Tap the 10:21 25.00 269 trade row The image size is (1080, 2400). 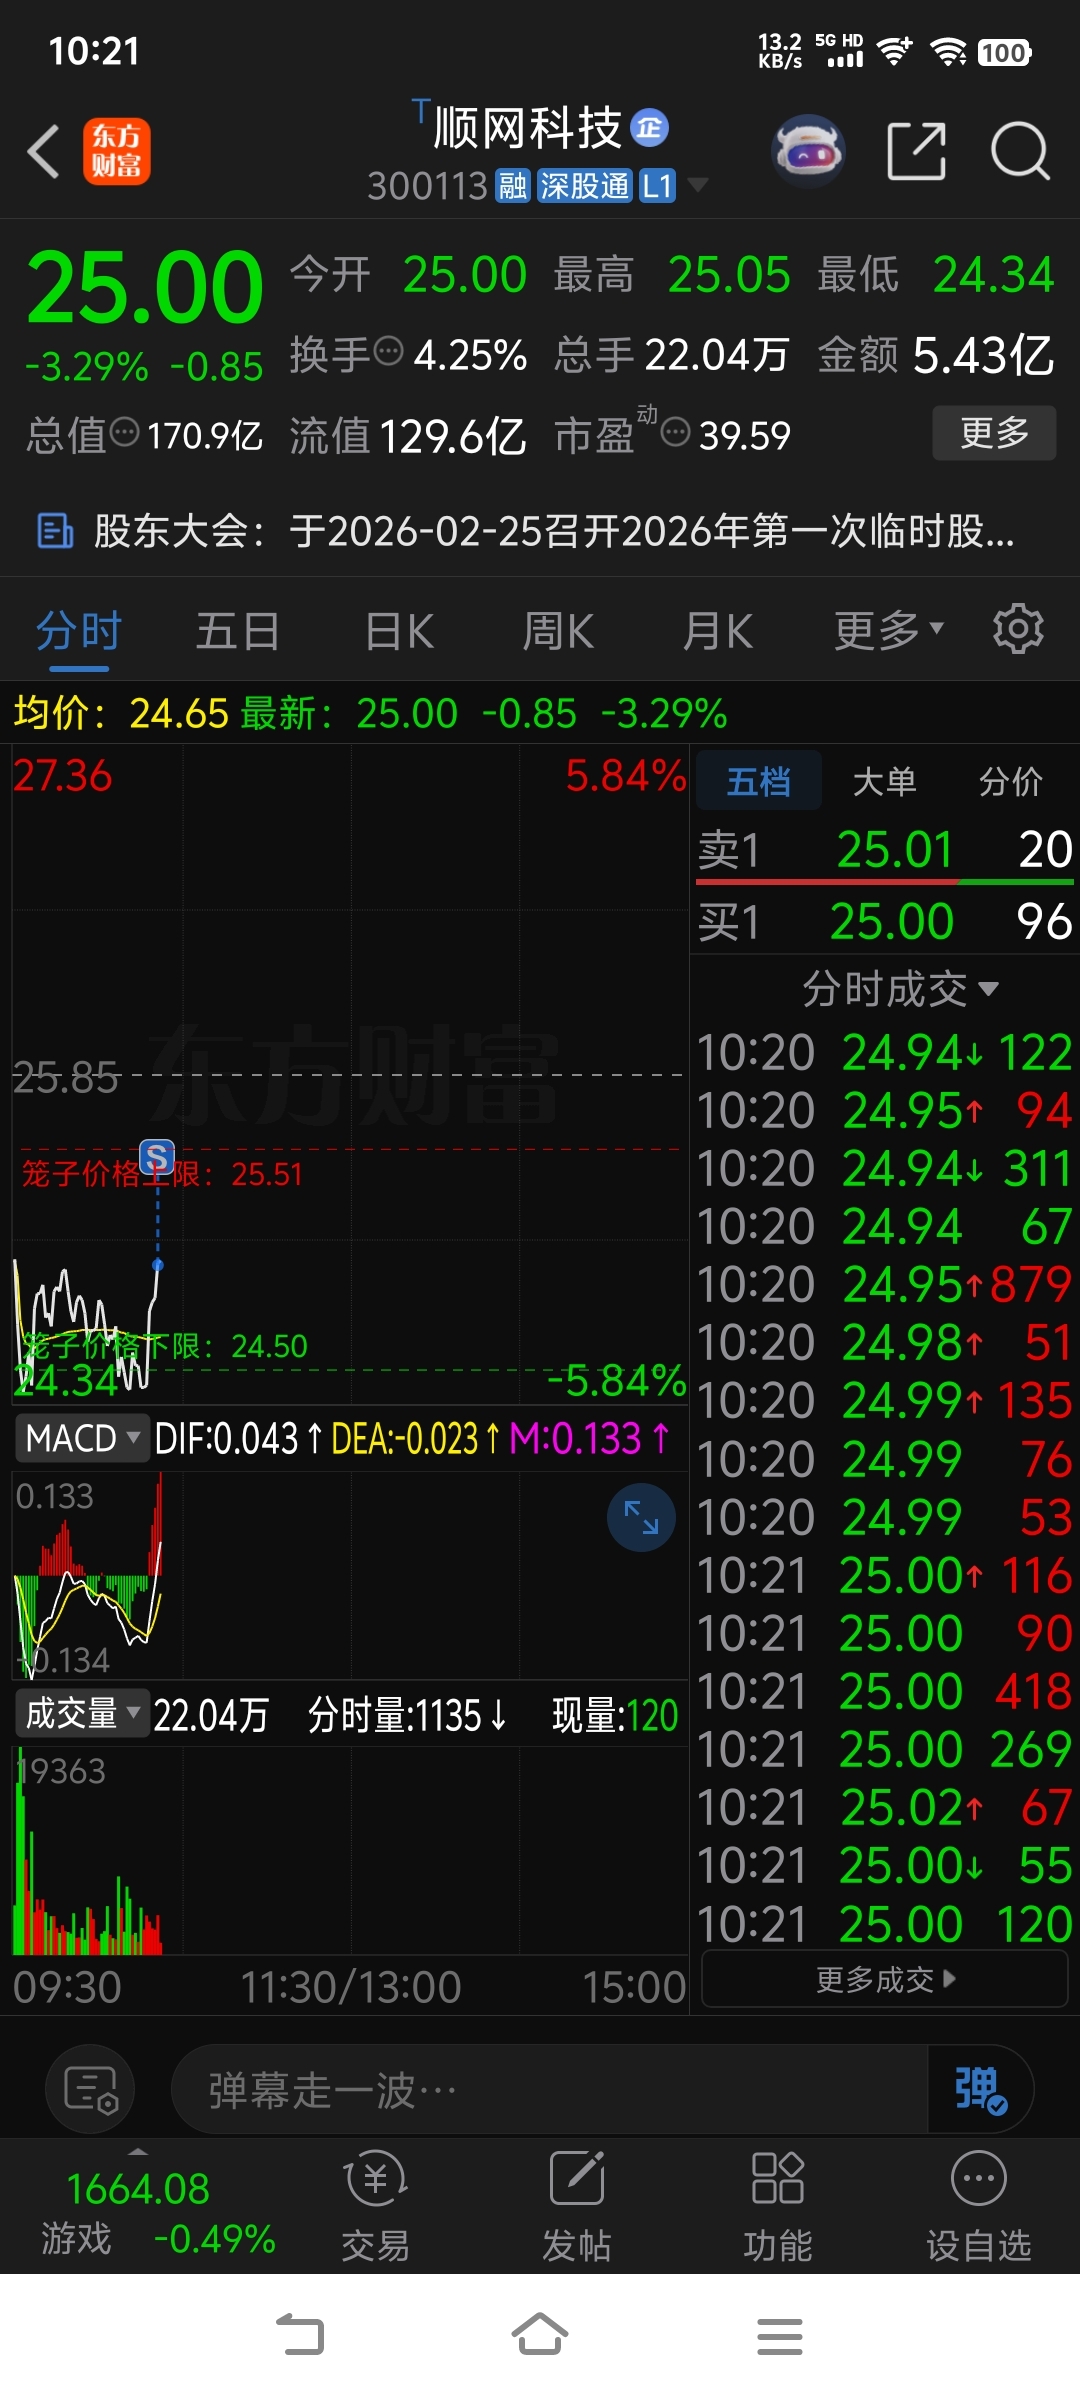coord(885,1749)
